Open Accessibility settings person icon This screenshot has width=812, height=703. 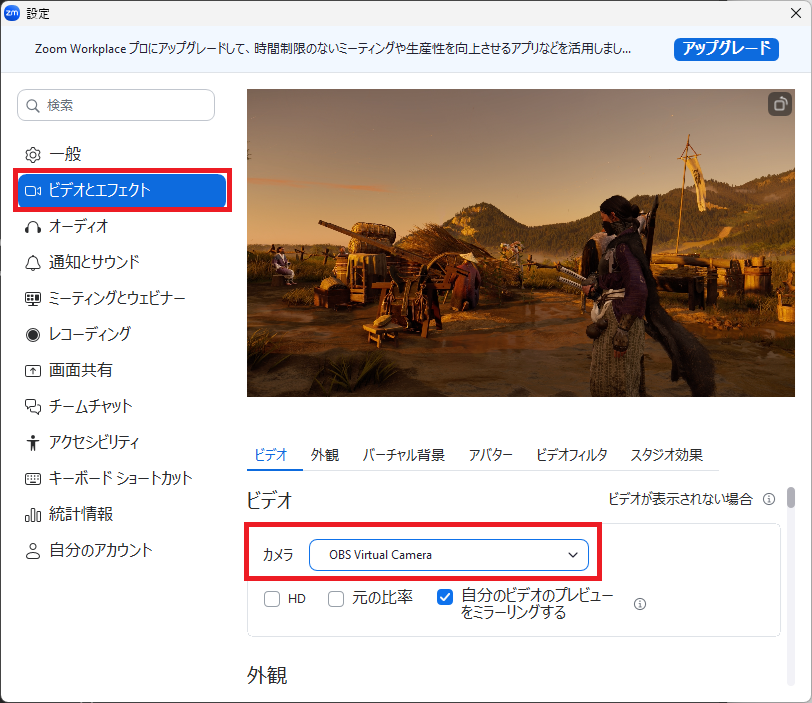32,443
